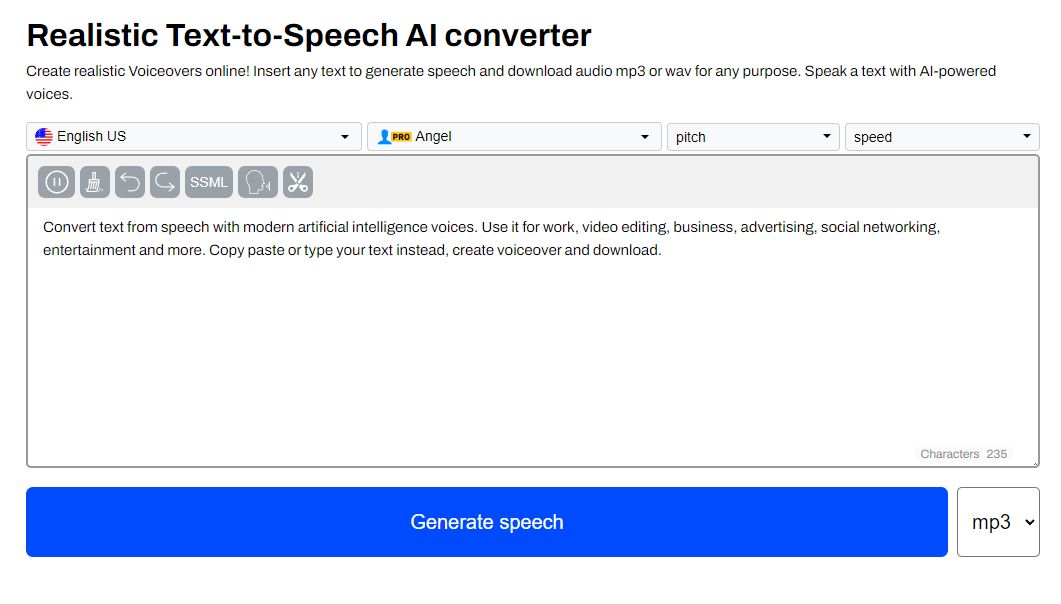
Task: Select the speaking head pronunciation icon
Action: click(257, 182)
